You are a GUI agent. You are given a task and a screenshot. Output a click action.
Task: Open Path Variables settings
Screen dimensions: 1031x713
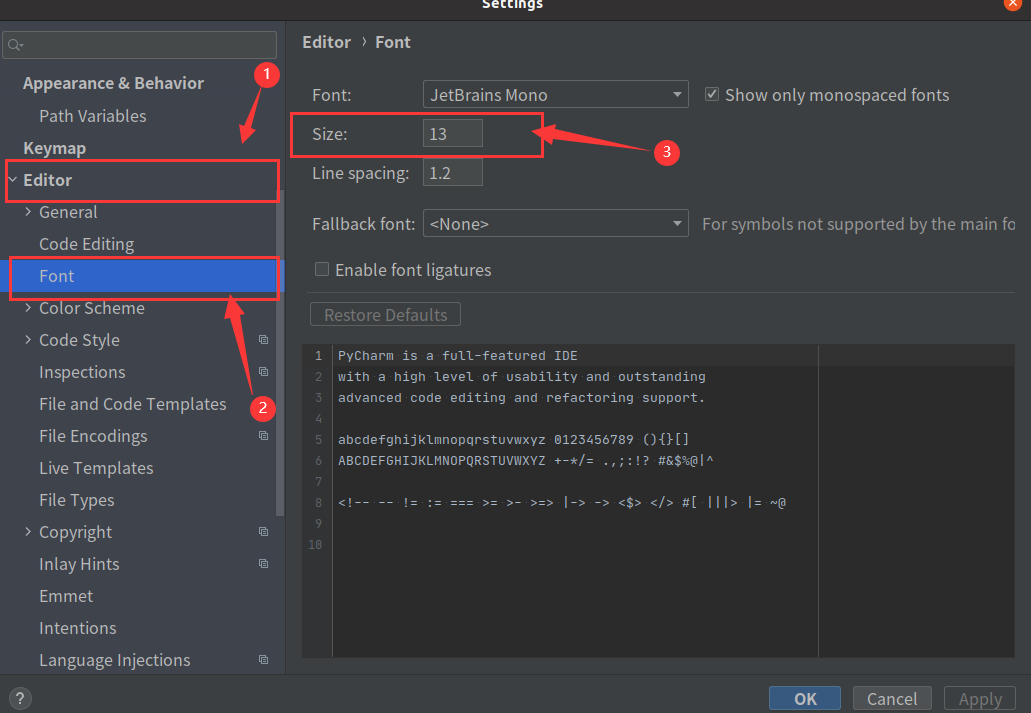(x=93, y=116)
